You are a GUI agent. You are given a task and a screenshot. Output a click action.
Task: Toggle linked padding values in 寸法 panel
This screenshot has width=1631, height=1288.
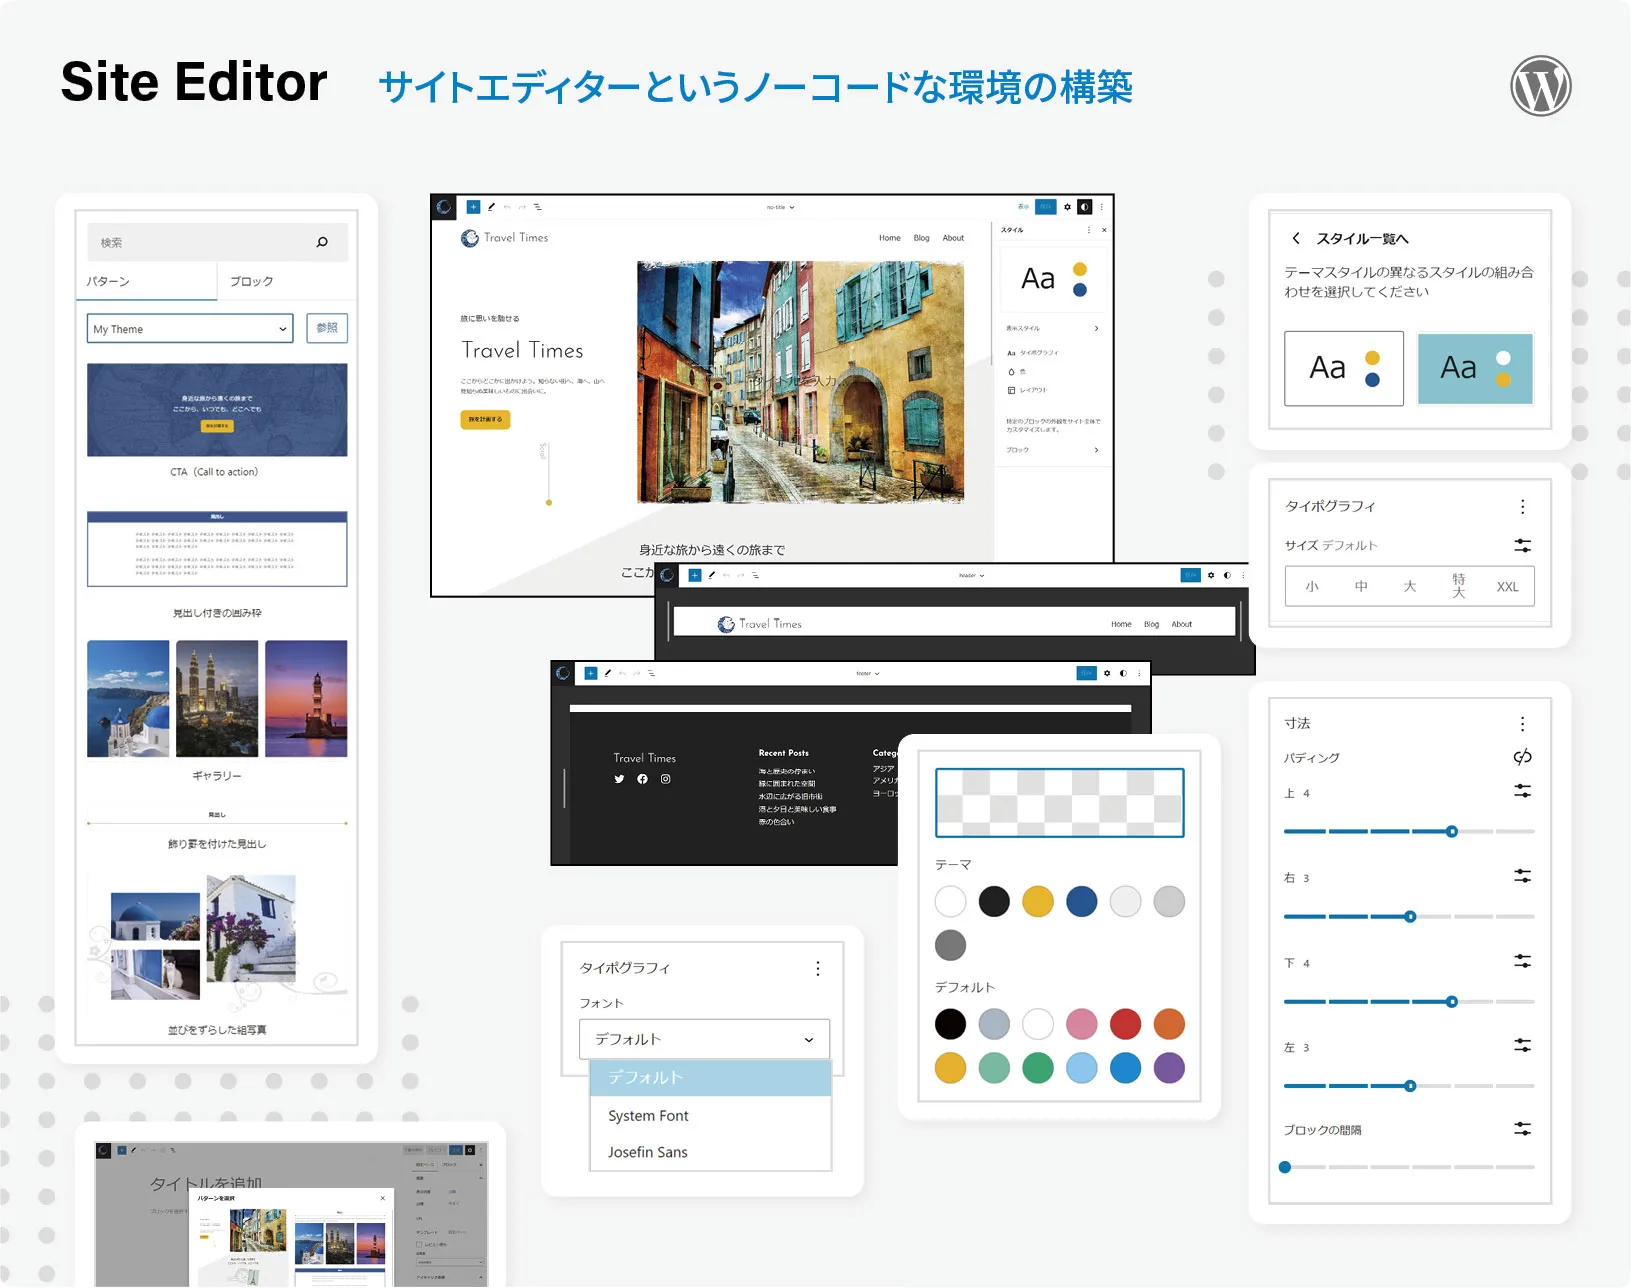point(1522,757)
